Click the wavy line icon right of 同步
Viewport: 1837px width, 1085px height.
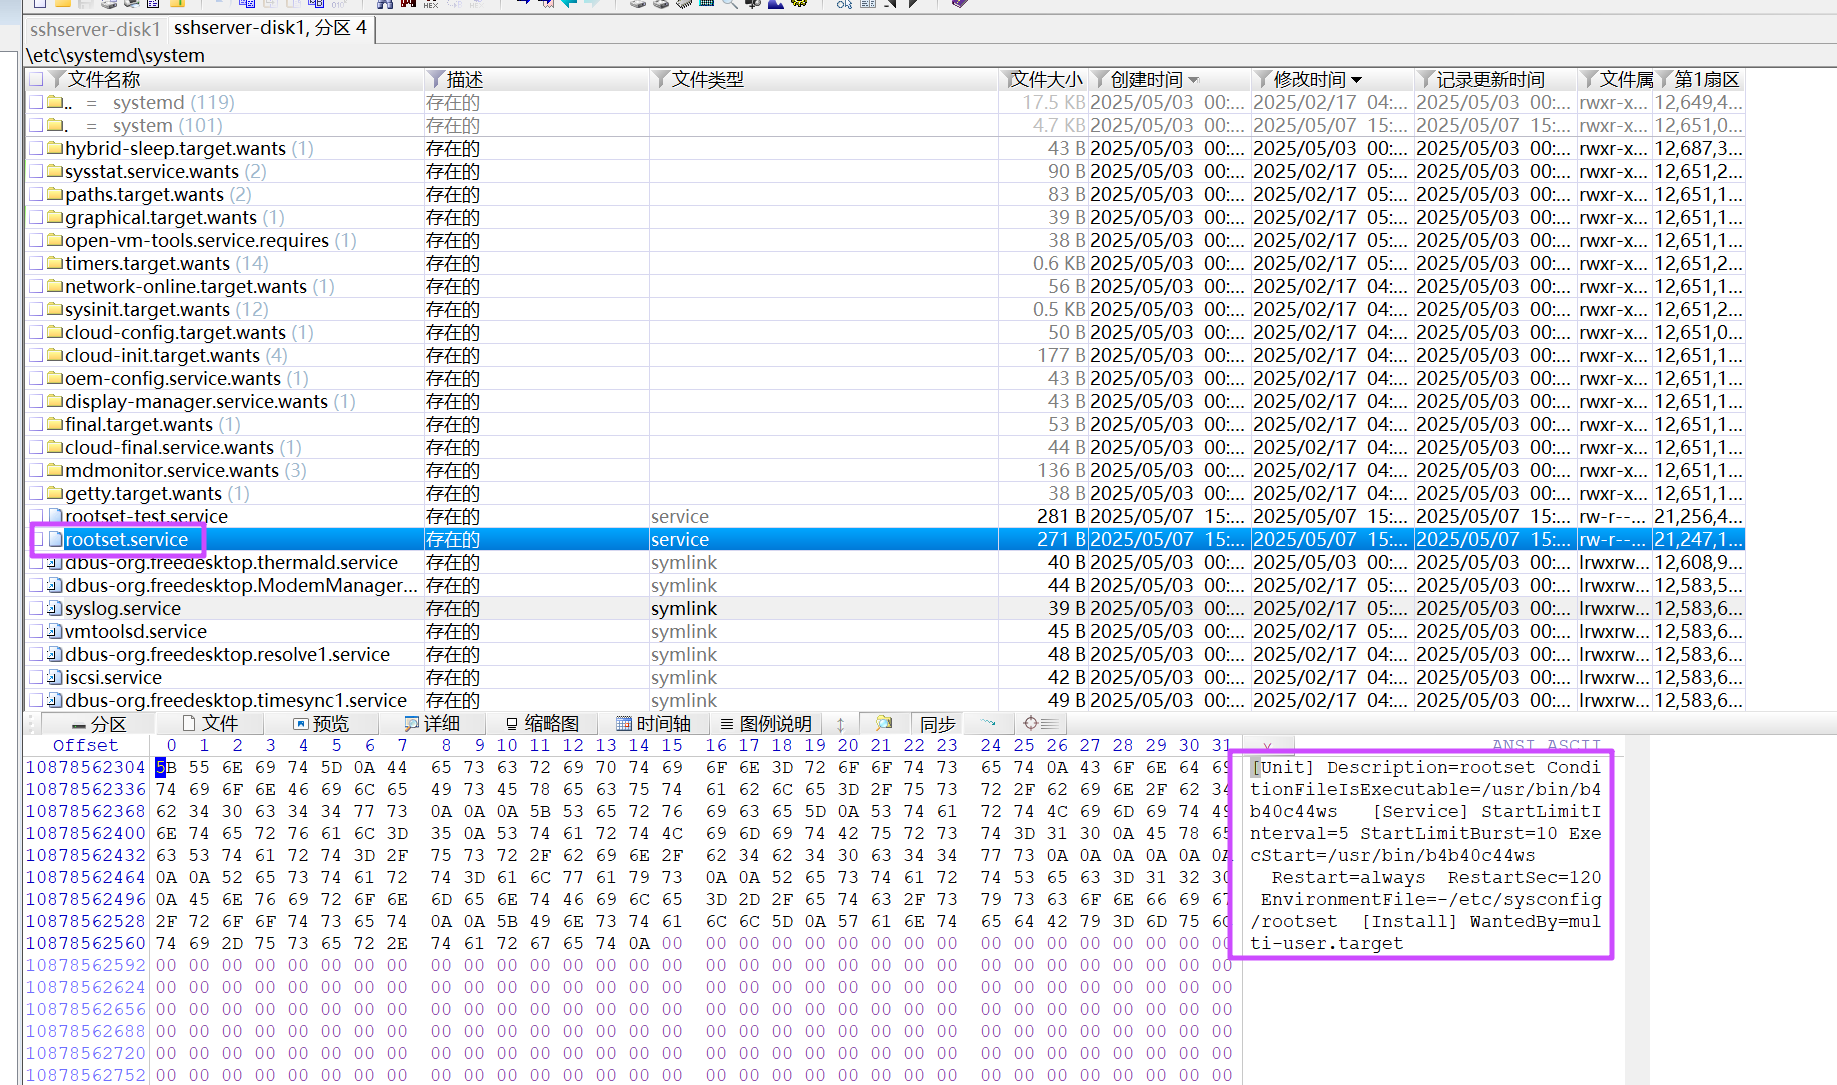[988, 723]
